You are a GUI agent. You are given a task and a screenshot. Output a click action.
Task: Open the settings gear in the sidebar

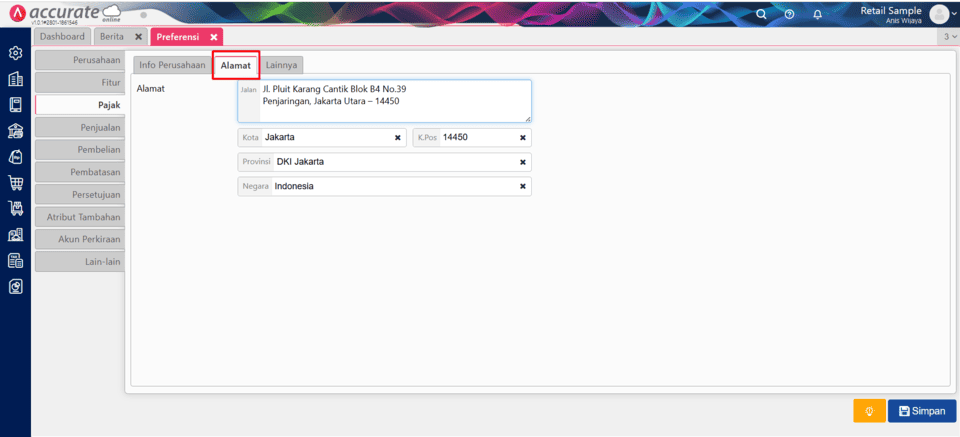tap(15, 53)
